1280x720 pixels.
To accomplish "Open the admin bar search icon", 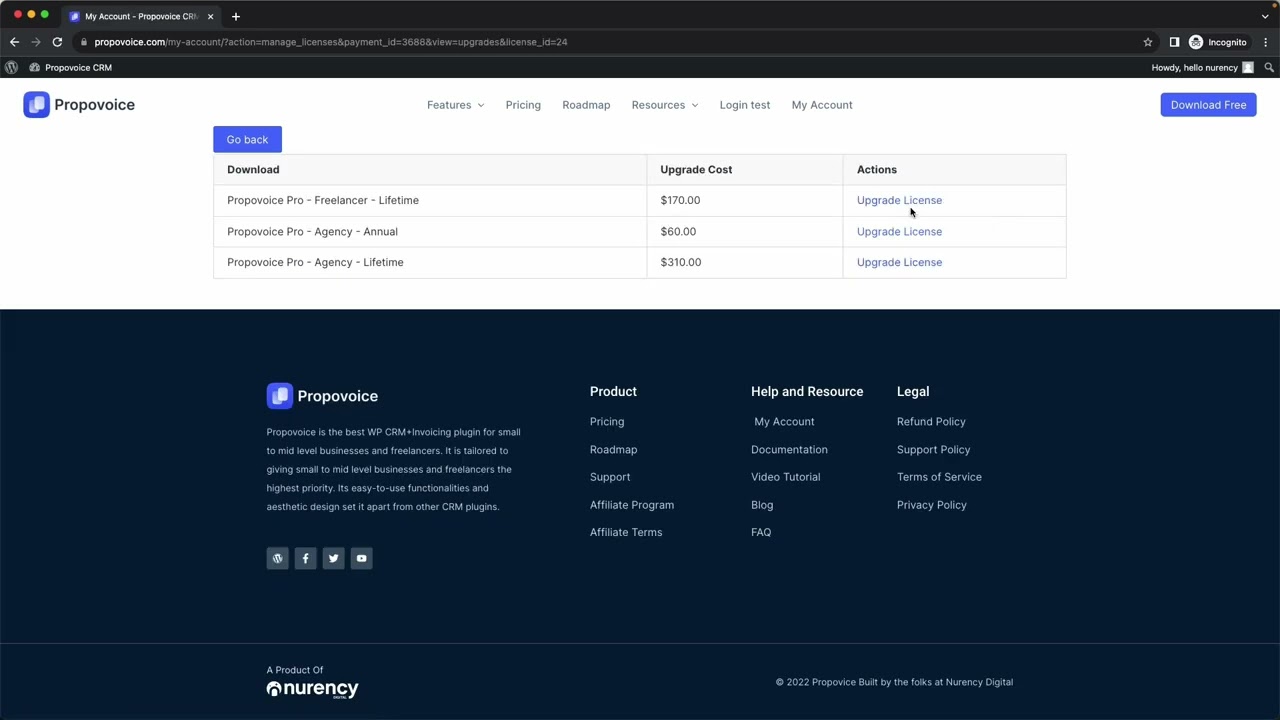I will pos(1269,67).
